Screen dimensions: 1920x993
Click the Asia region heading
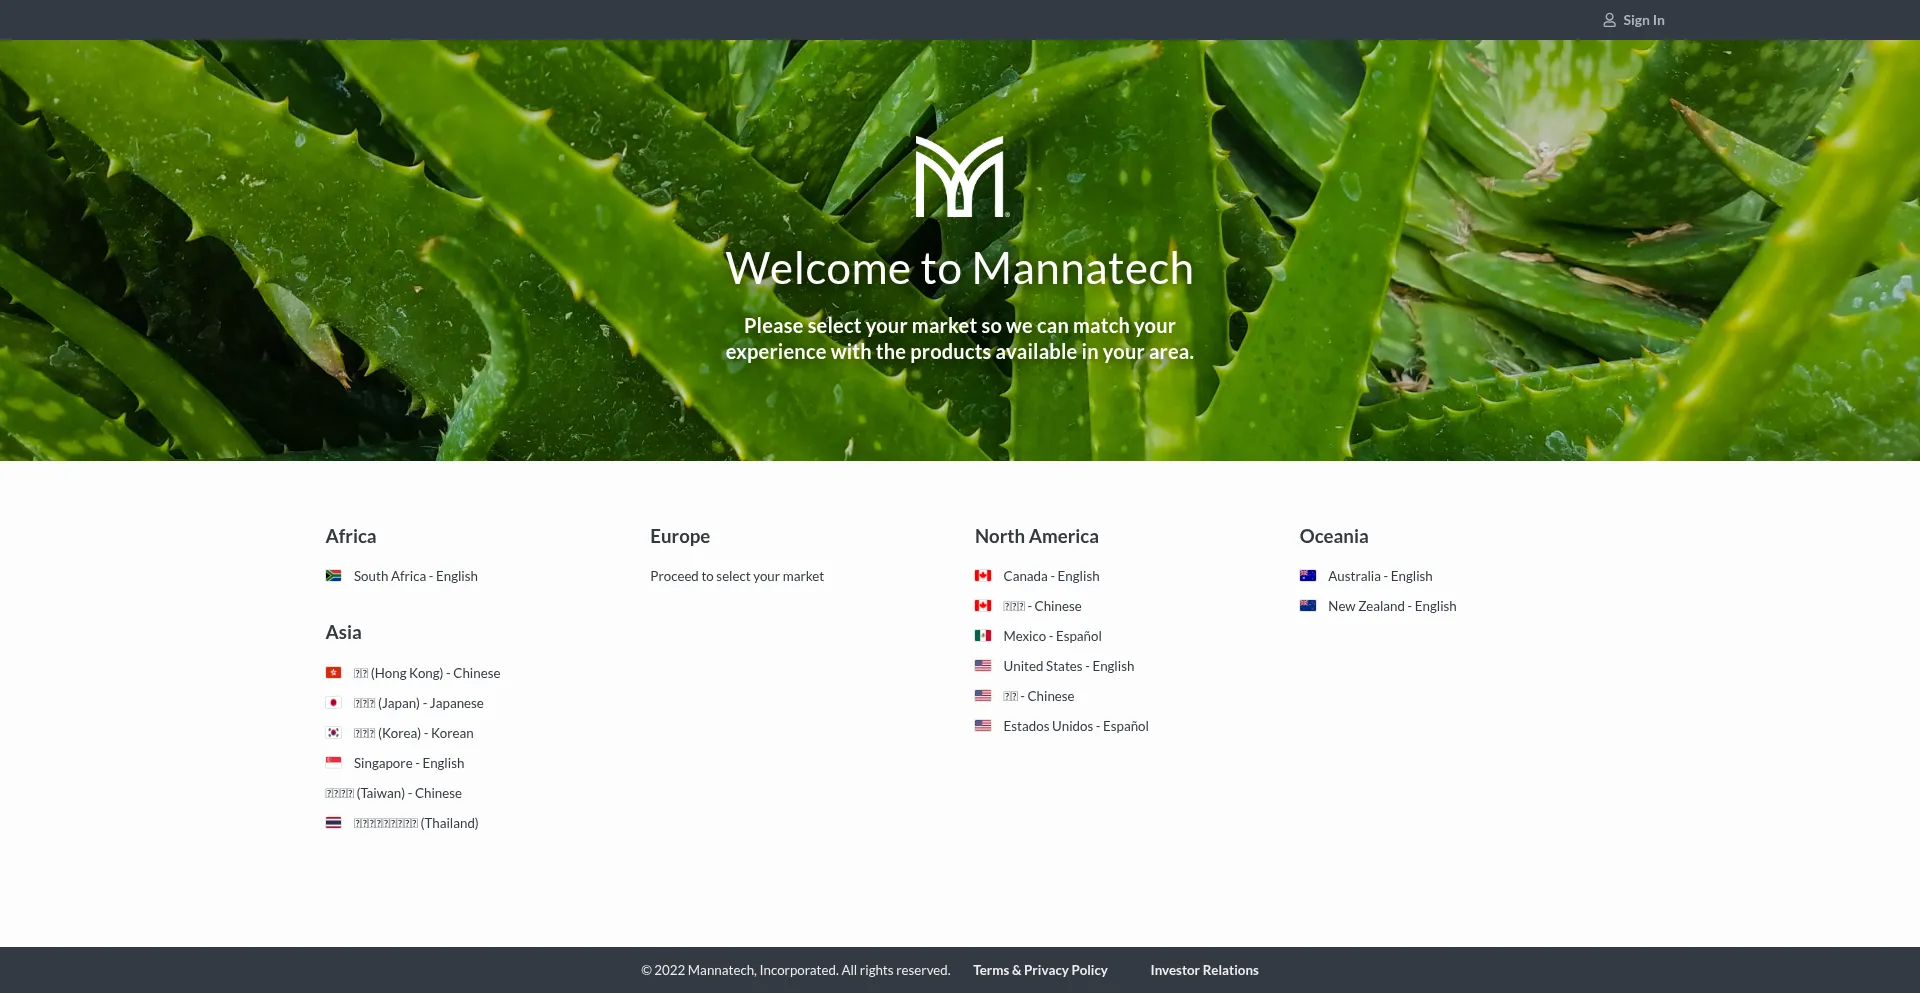pyautogui.click(x=343, y=632)
